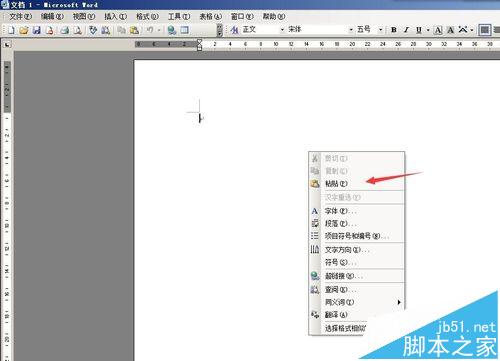Expand the 同义词 submenu
Viewport: 500px width, 361px height.
[x=357, y=302]
